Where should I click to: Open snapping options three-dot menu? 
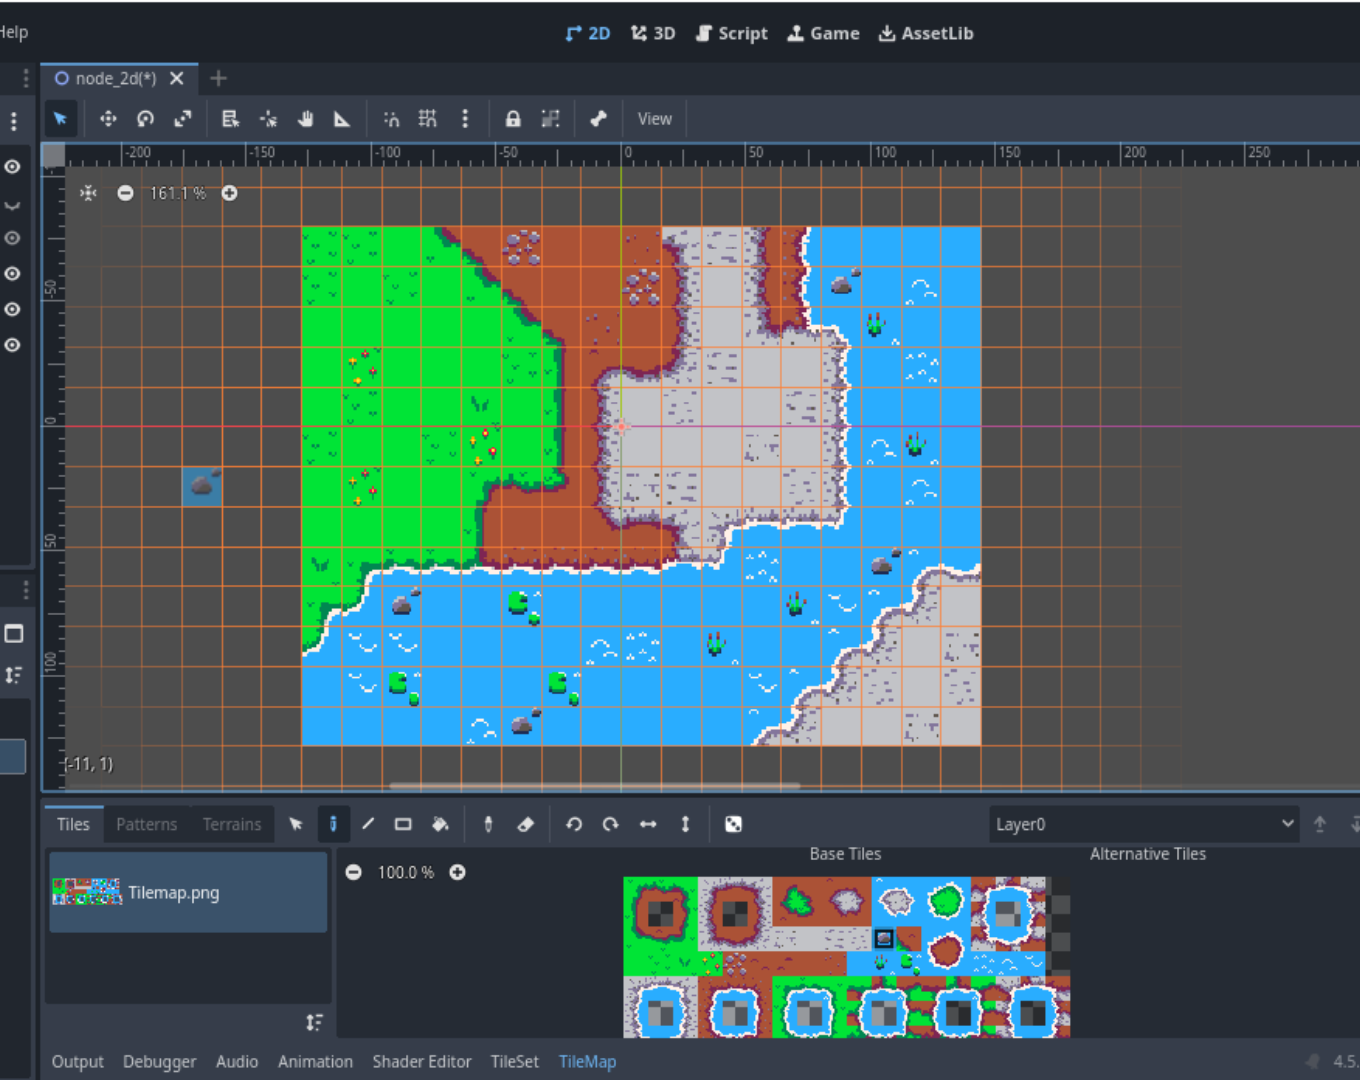coord(465,119)
